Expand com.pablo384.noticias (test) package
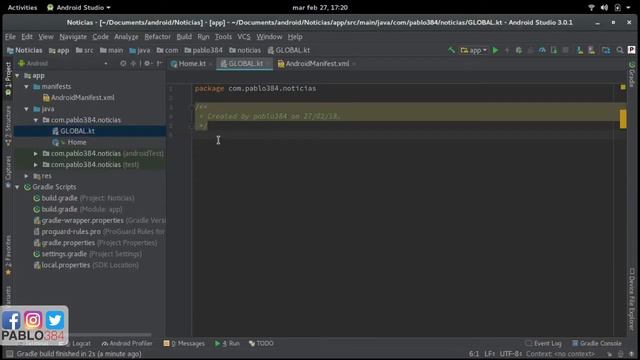The width and height of the screenshot is (640, 360). pos(36,164)
